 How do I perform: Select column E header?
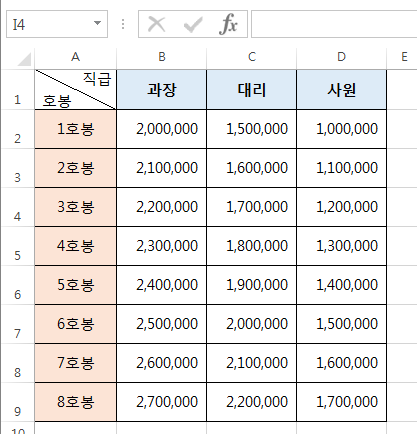tap(402, 57)
